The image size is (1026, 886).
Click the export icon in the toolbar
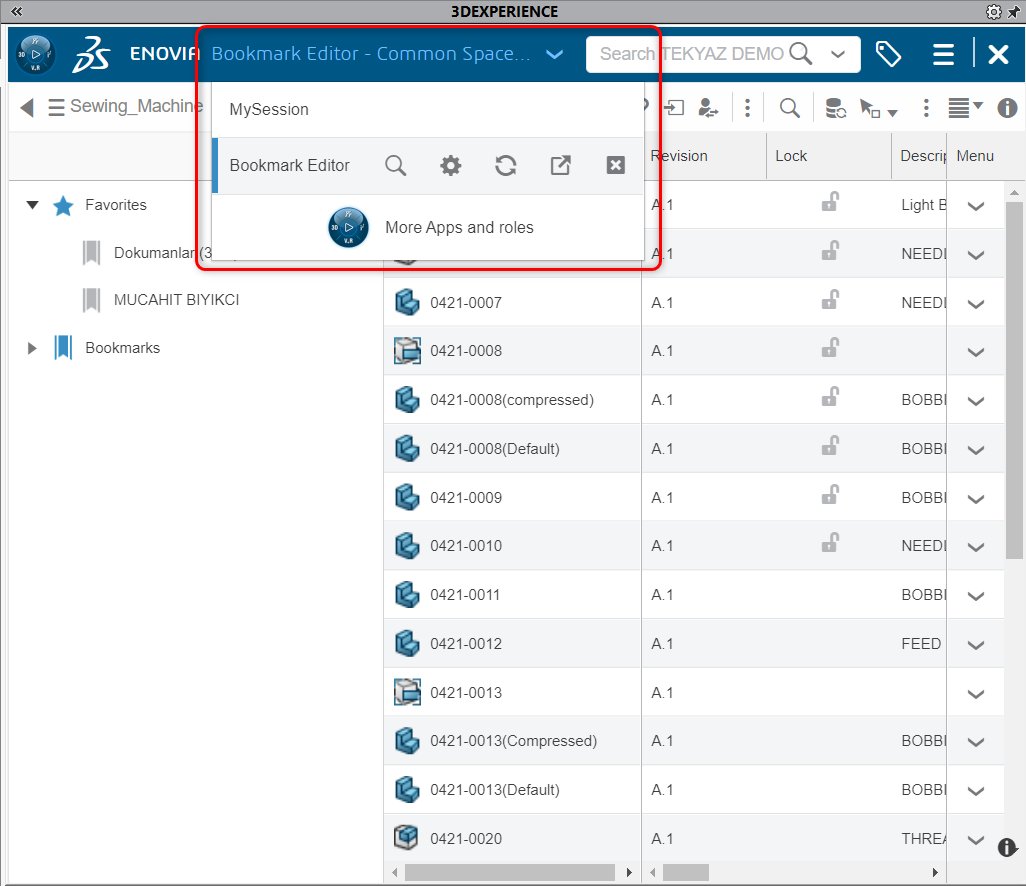pos(674,107)
